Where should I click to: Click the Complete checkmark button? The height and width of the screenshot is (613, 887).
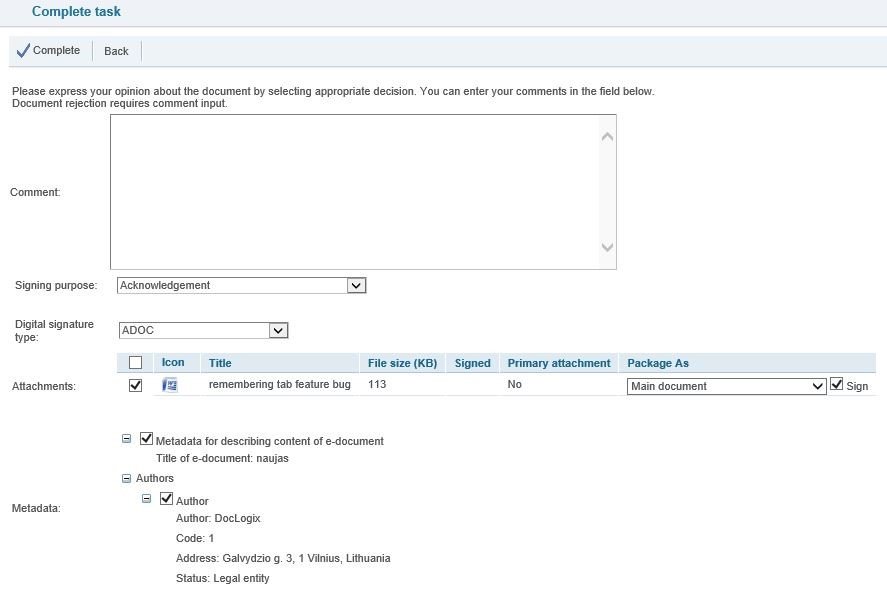48,51
